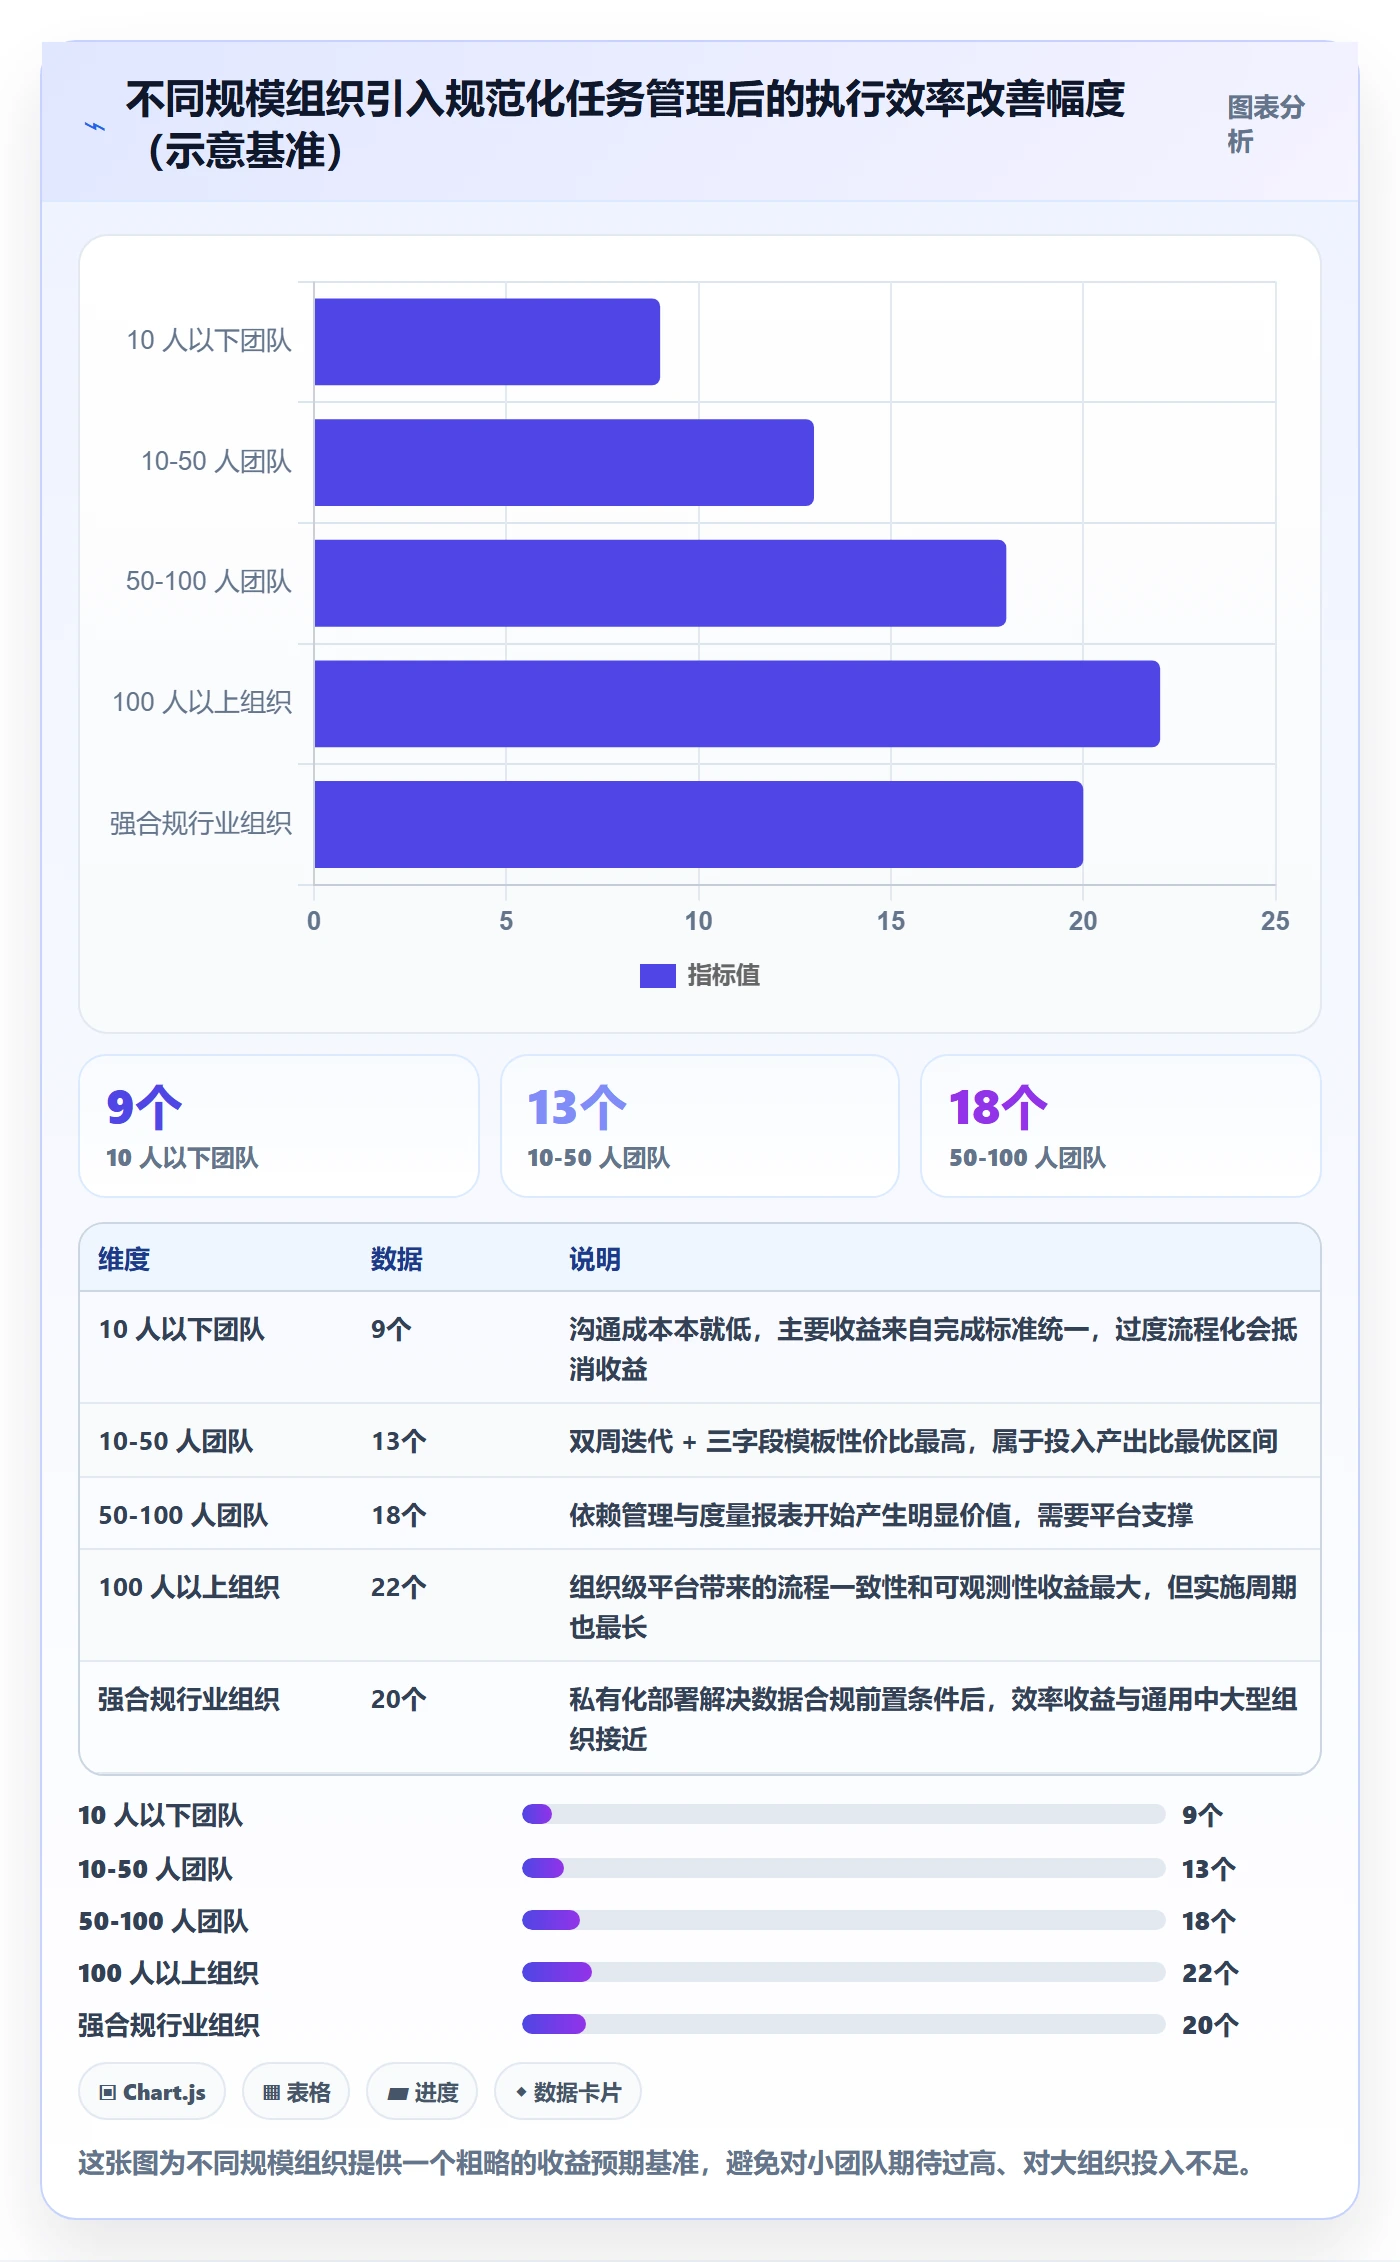The width and height of the screenshot is (1400, 2262).
Task: Click the lightning icon beside the title
Action: coord(95,126)
